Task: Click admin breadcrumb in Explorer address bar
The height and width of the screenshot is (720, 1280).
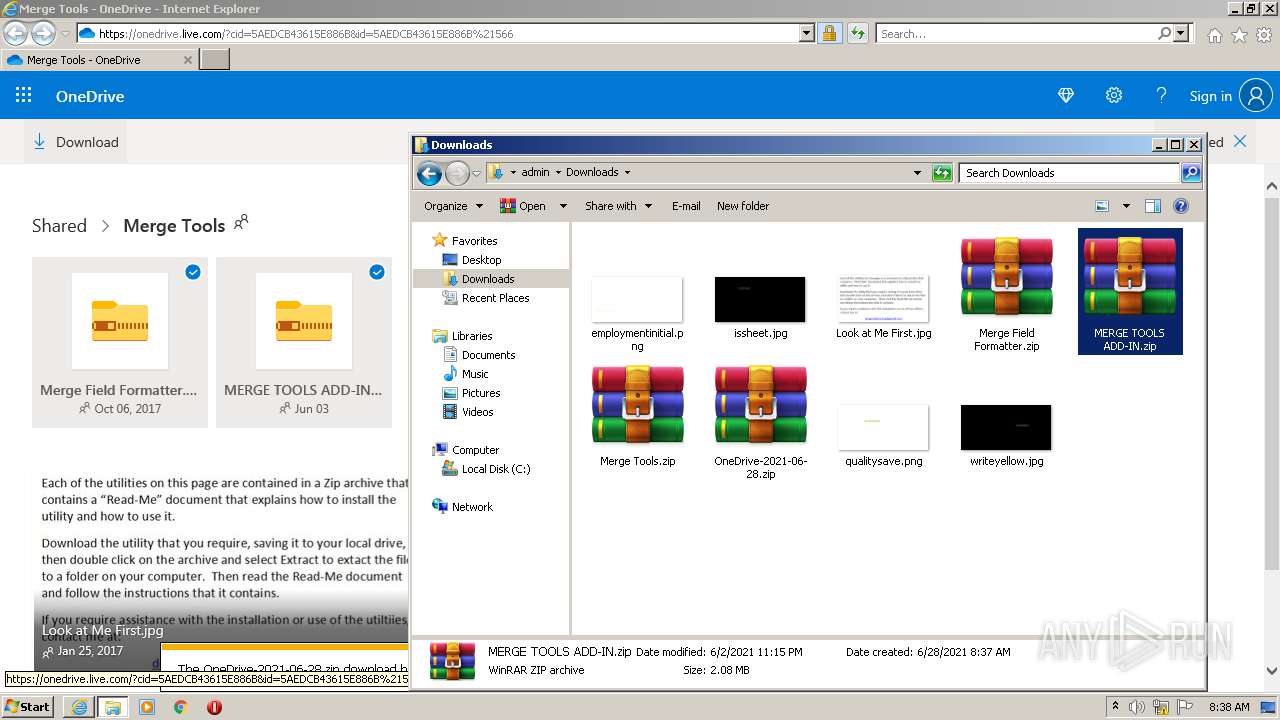Action: [535, 172]
